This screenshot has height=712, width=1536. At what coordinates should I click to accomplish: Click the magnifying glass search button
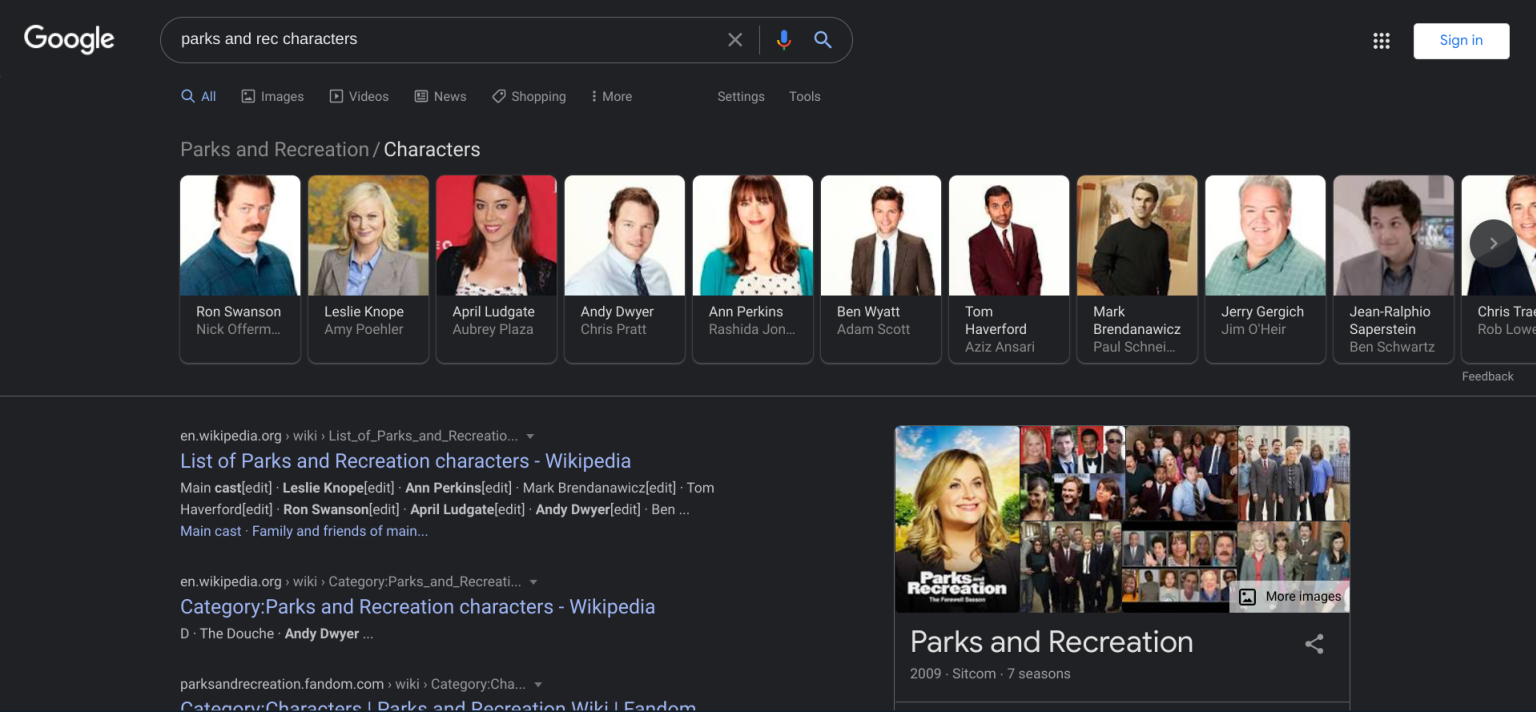[823, 40]
